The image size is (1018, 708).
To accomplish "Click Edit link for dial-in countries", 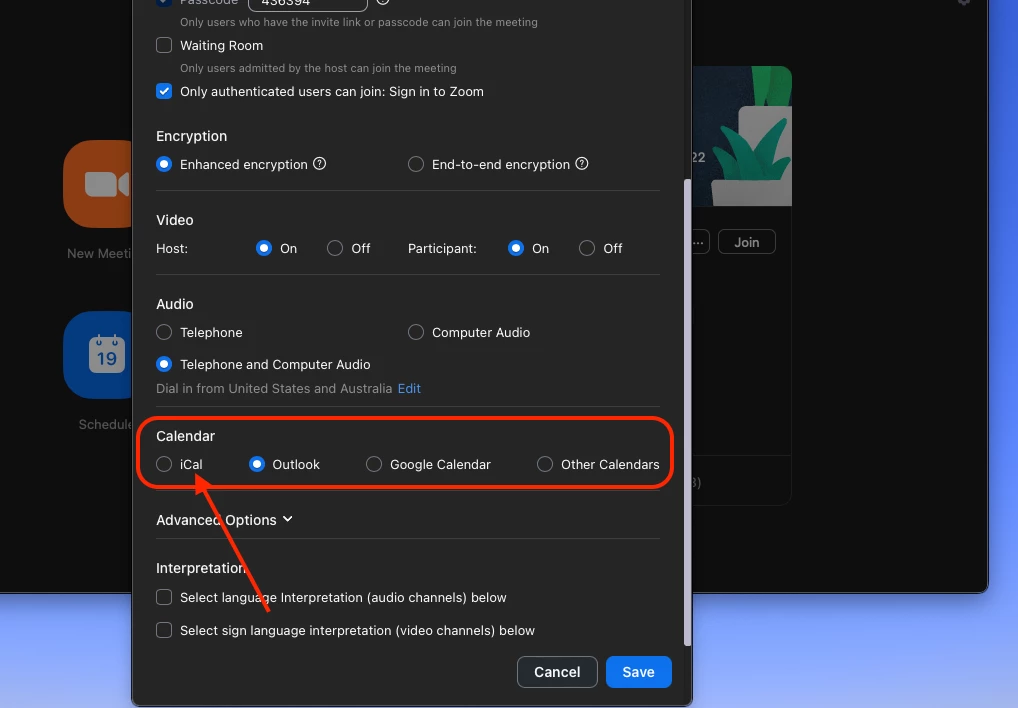I will coord(409,388).
